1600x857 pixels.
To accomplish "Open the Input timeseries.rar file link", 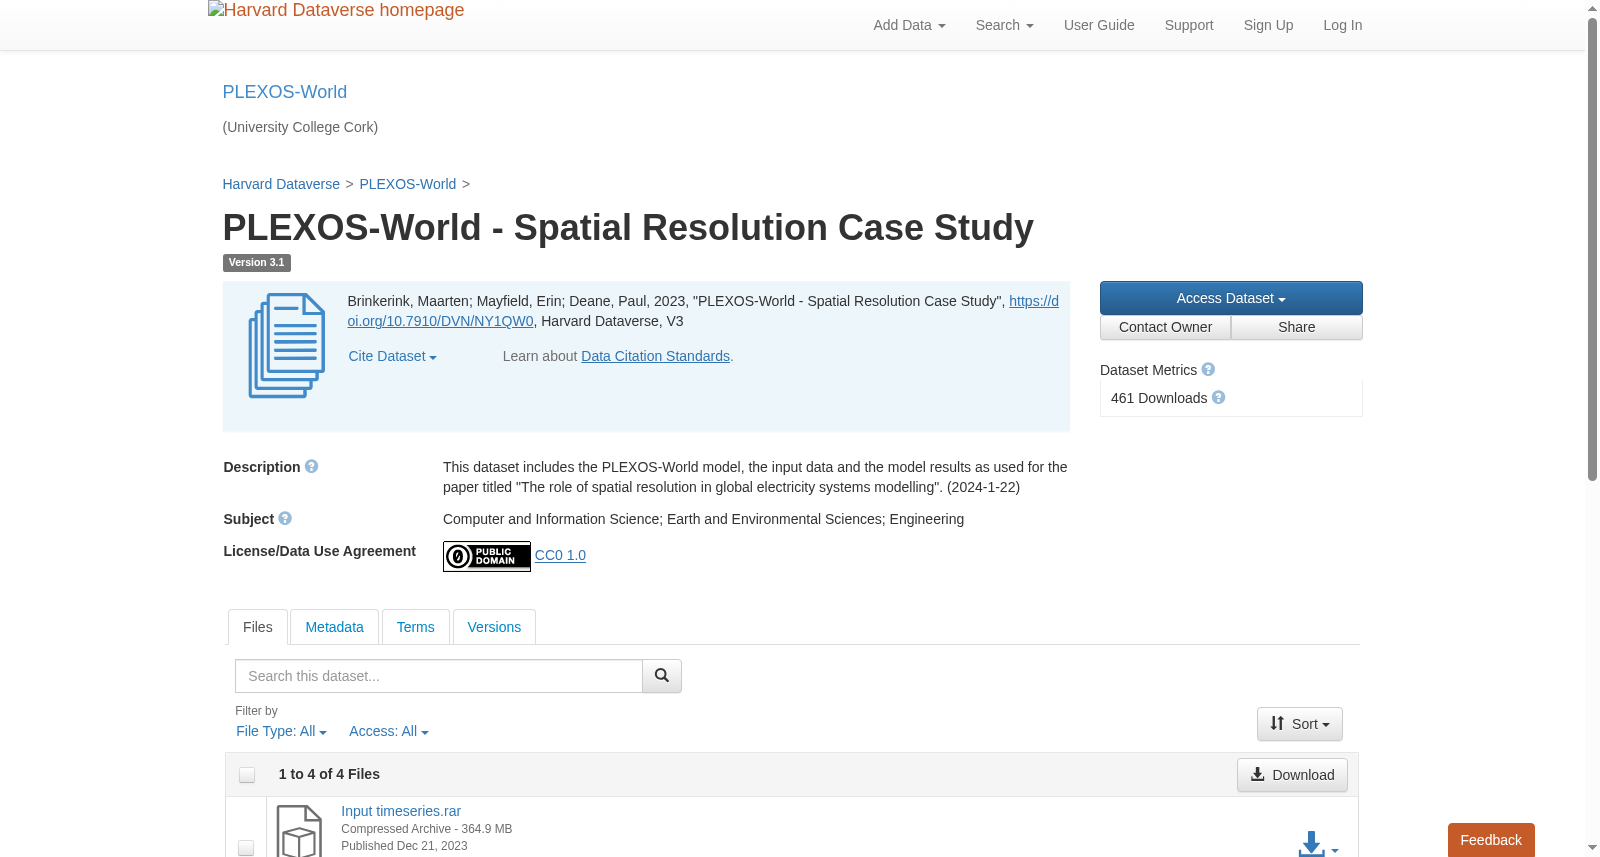I will pyautogui.click(x=401, y=811).
